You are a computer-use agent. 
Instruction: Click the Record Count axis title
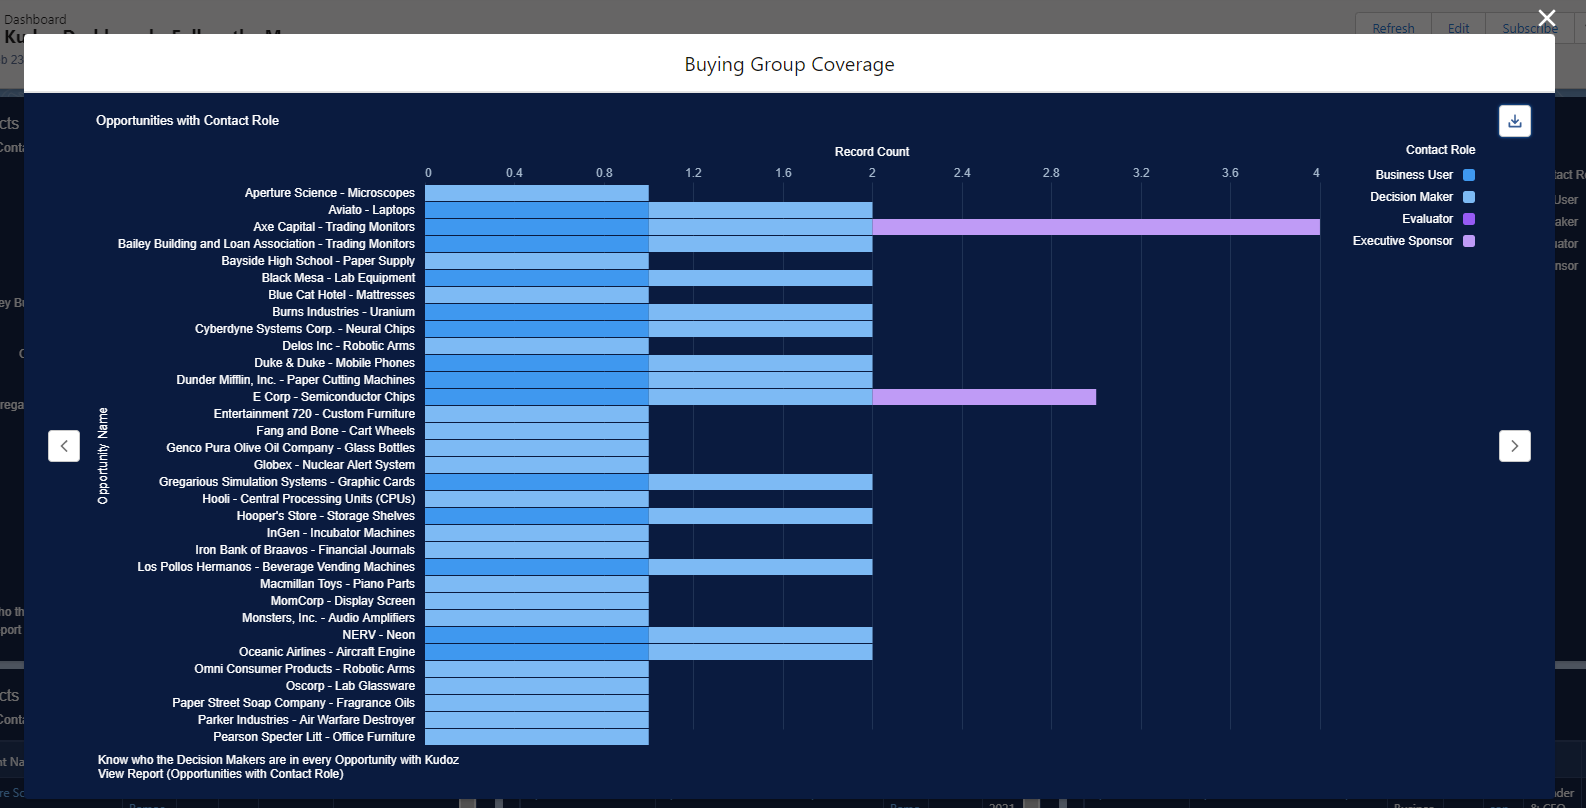tap(872, 152)
